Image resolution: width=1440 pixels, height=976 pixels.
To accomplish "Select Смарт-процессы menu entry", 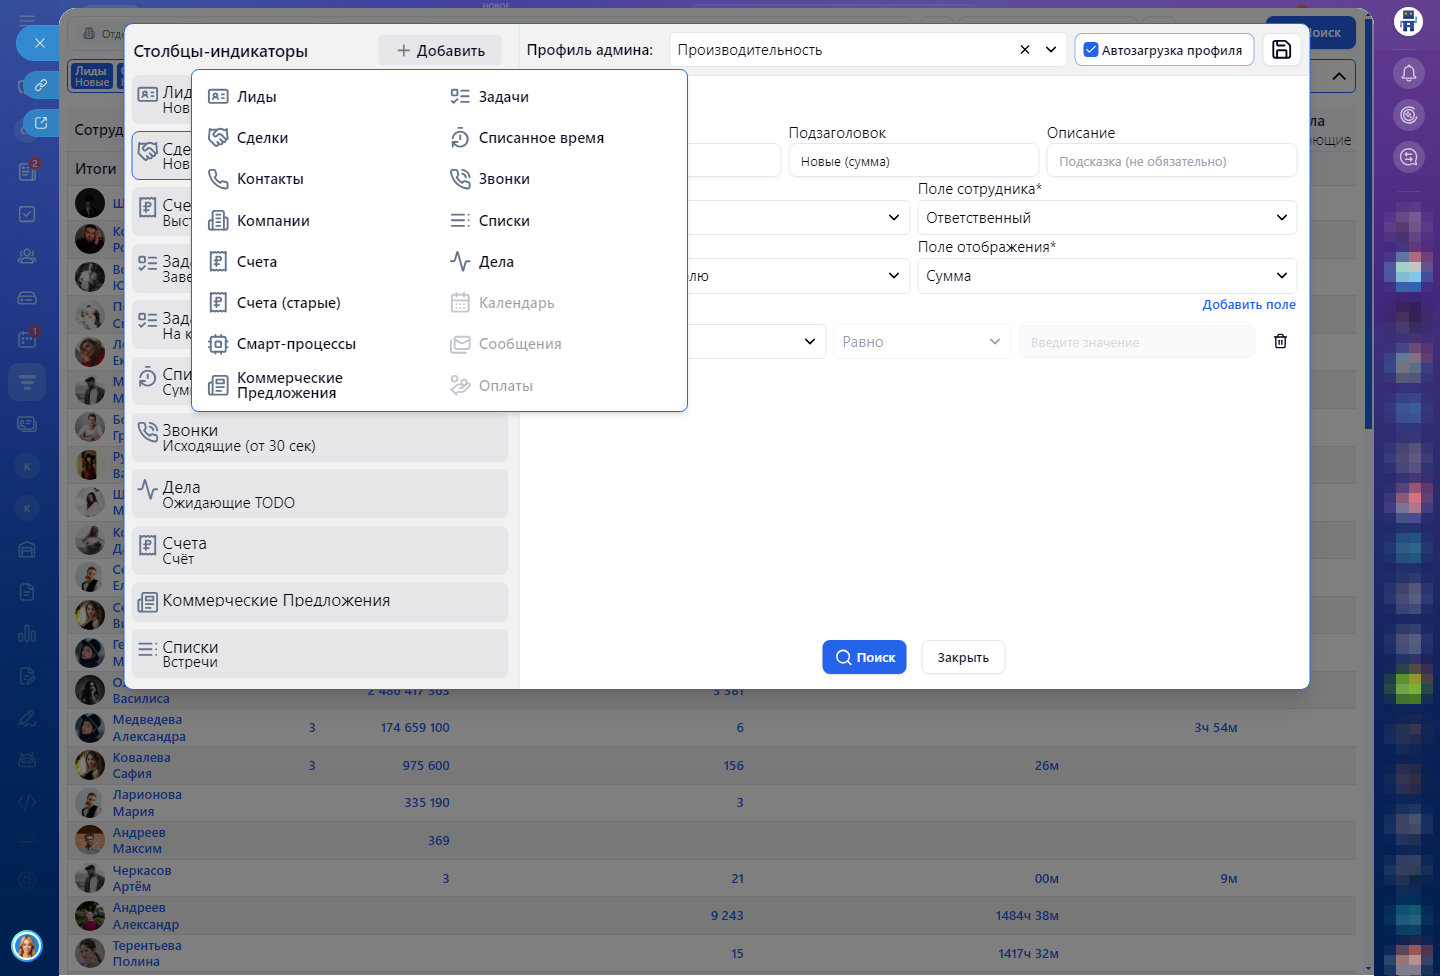I will point(296,344).
